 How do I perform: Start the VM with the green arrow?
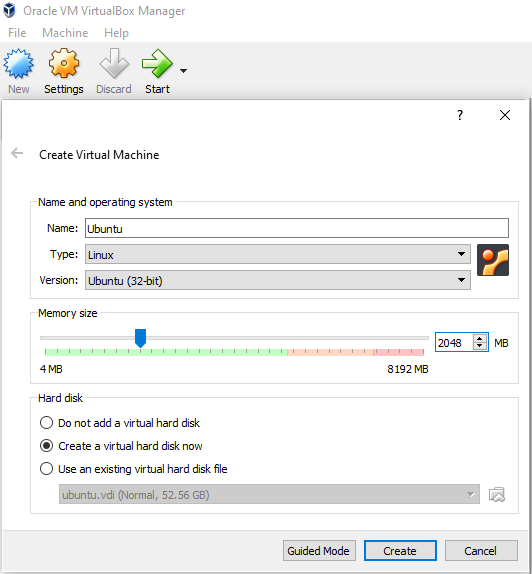[x=157, y=64]
